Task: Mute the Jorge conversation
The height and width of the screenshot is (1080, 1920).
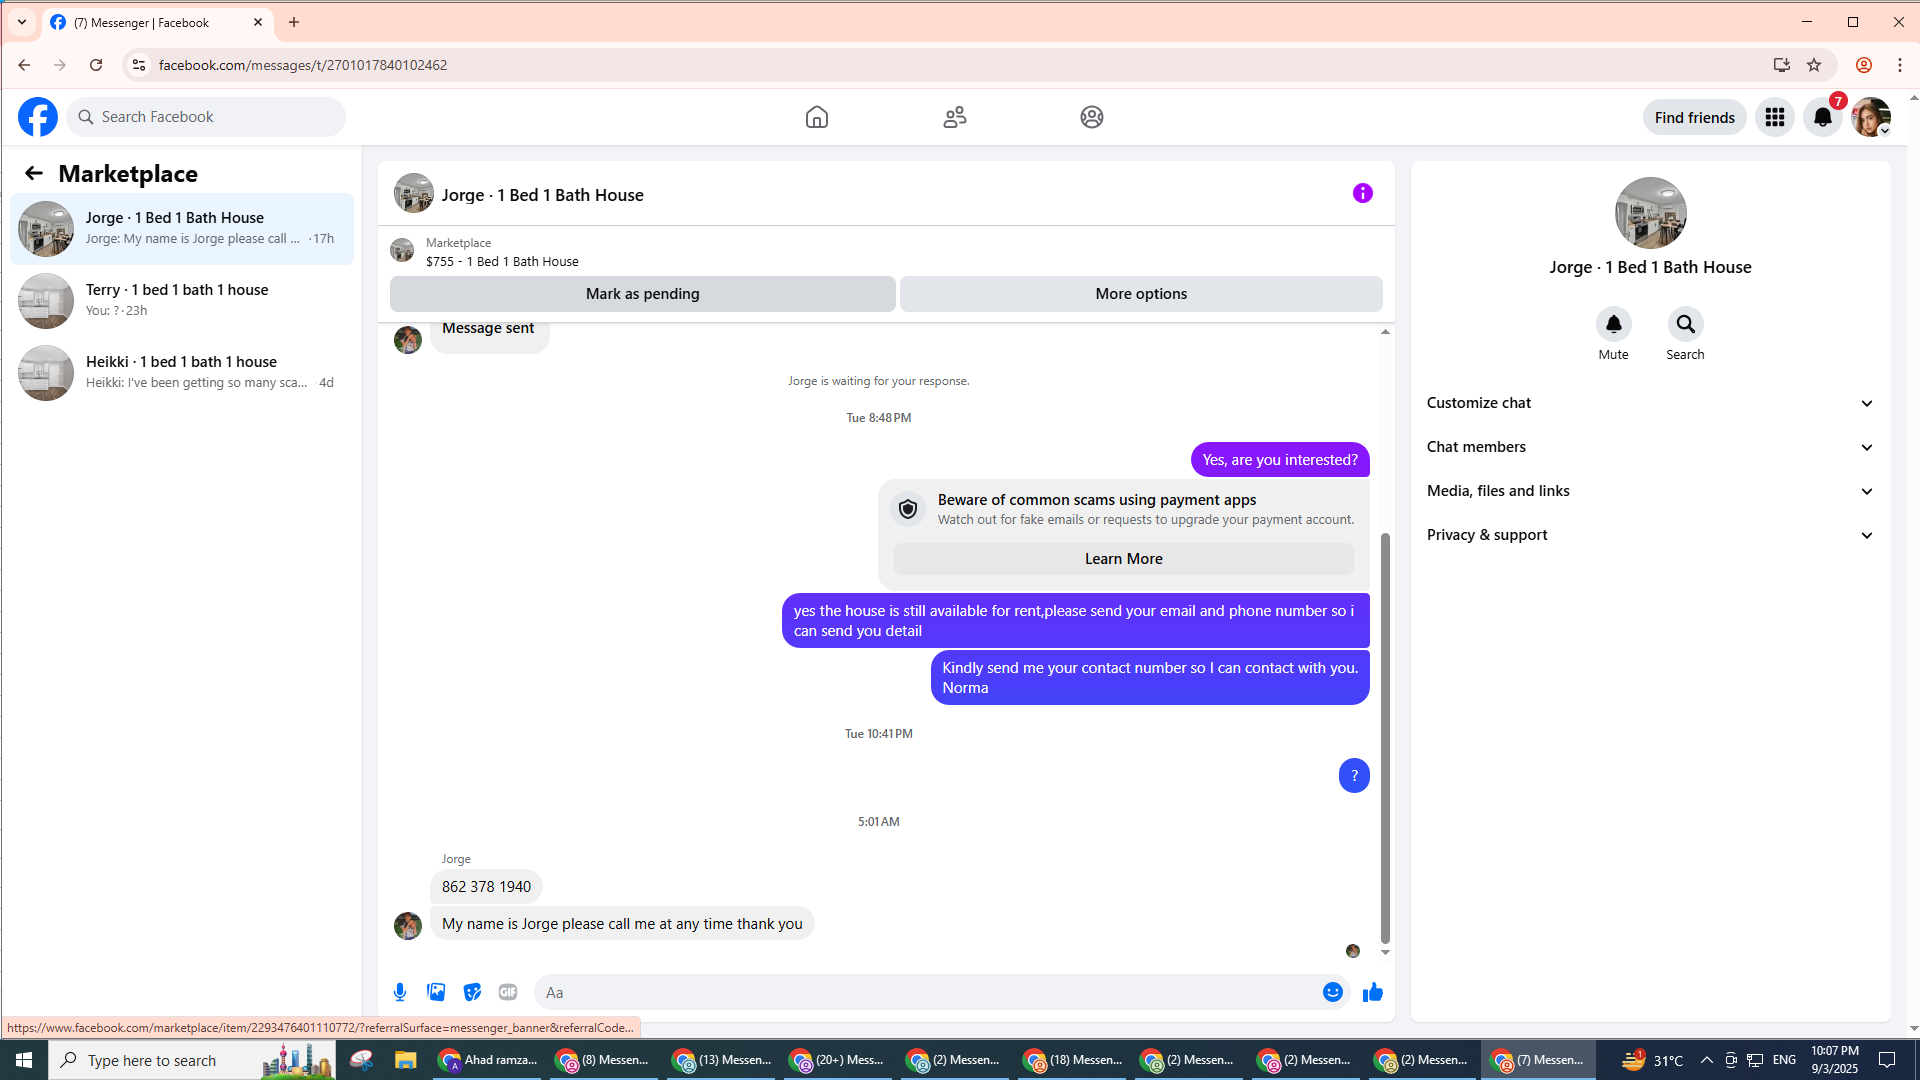Action: tap(1614, 324)
